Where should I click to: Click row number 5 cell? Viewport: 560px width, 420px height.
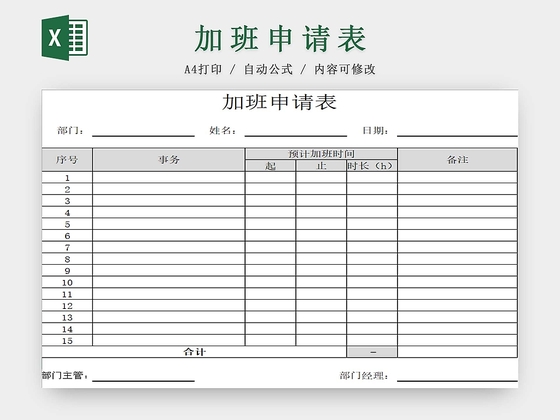(67, 224)
